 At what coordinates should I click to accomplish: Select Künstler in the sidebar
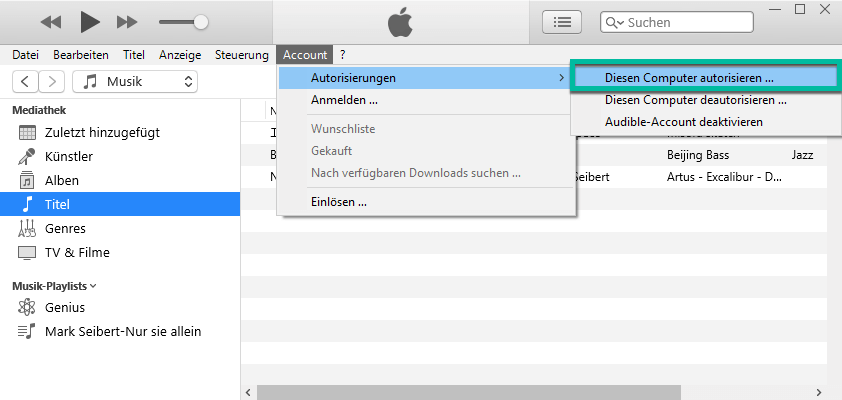pos(120,156)
